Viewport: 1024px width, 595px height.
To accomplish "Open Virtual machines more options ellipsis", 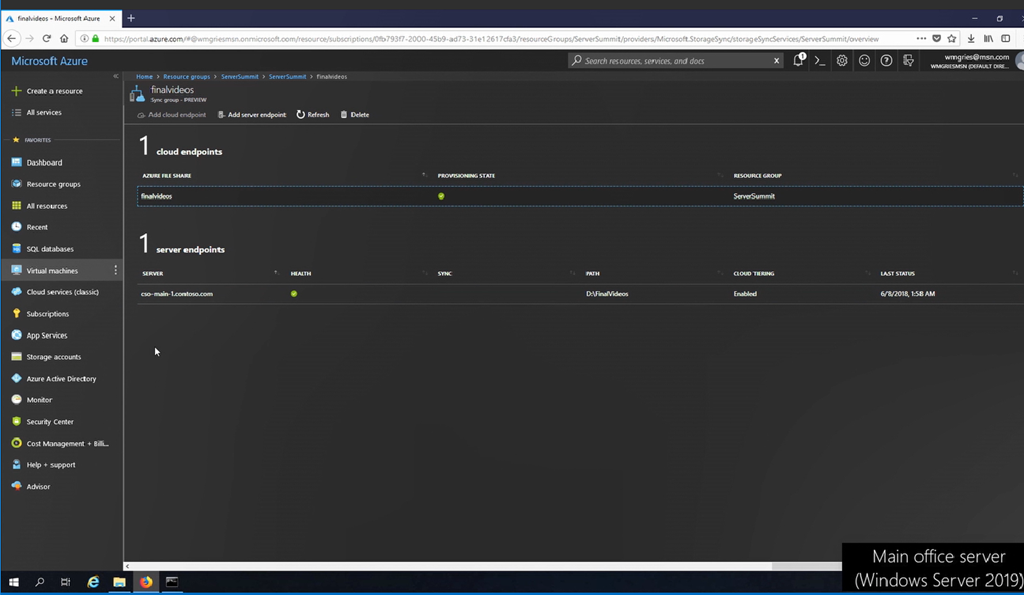I will pos(116,271).
